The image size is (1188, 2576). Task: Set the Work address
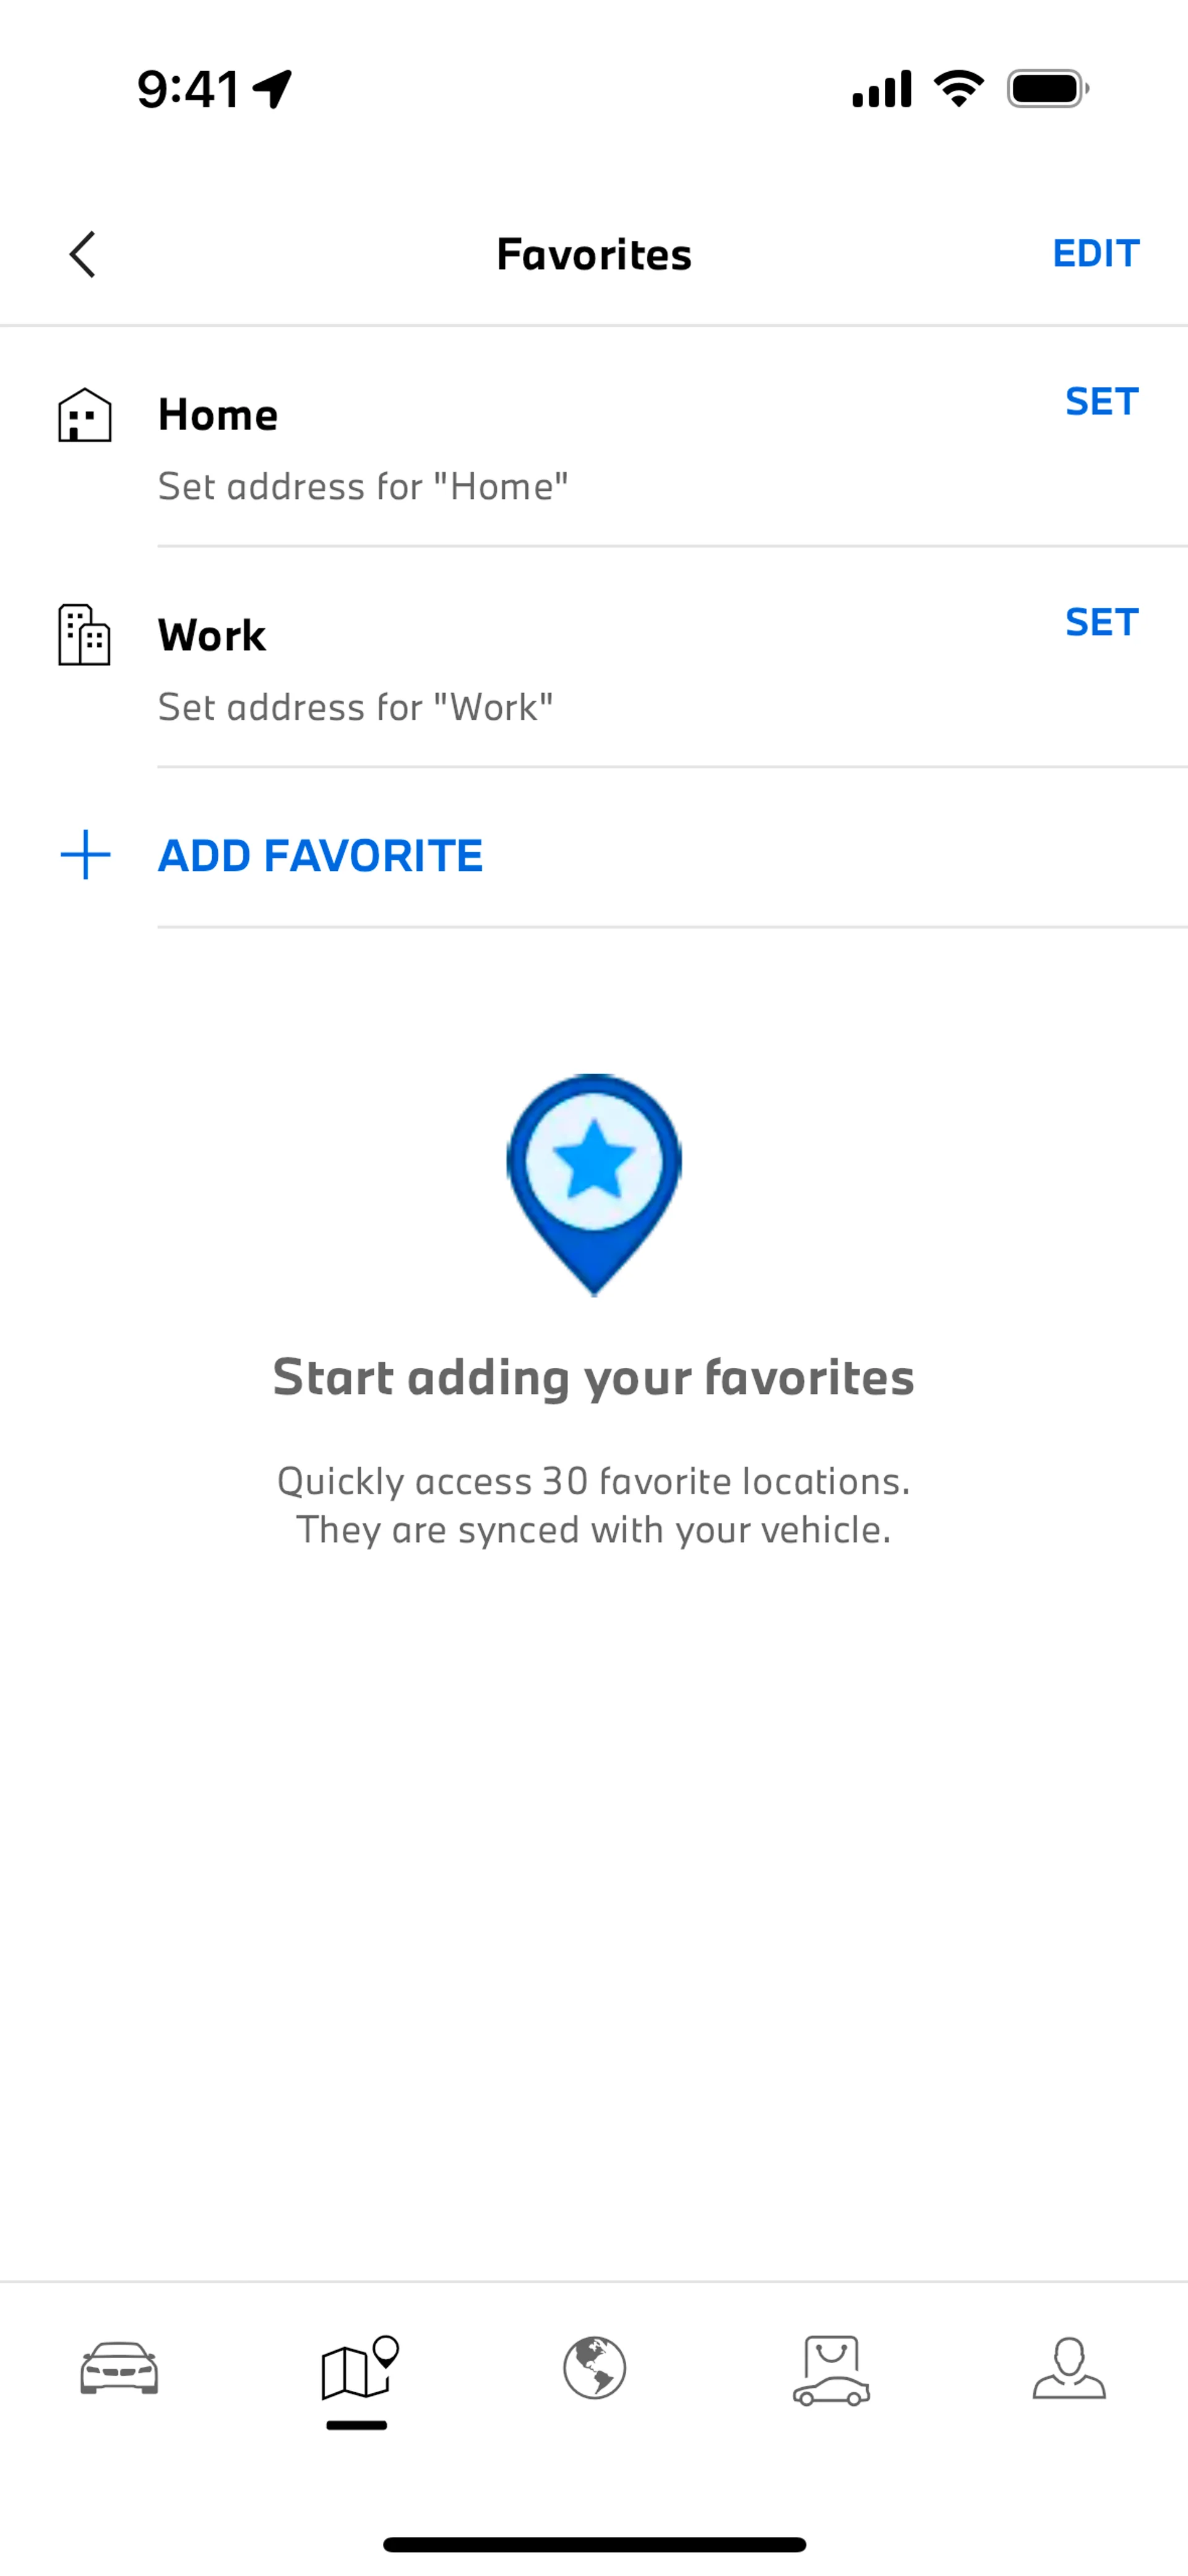pyautogui.click(x=1101, y=622)
